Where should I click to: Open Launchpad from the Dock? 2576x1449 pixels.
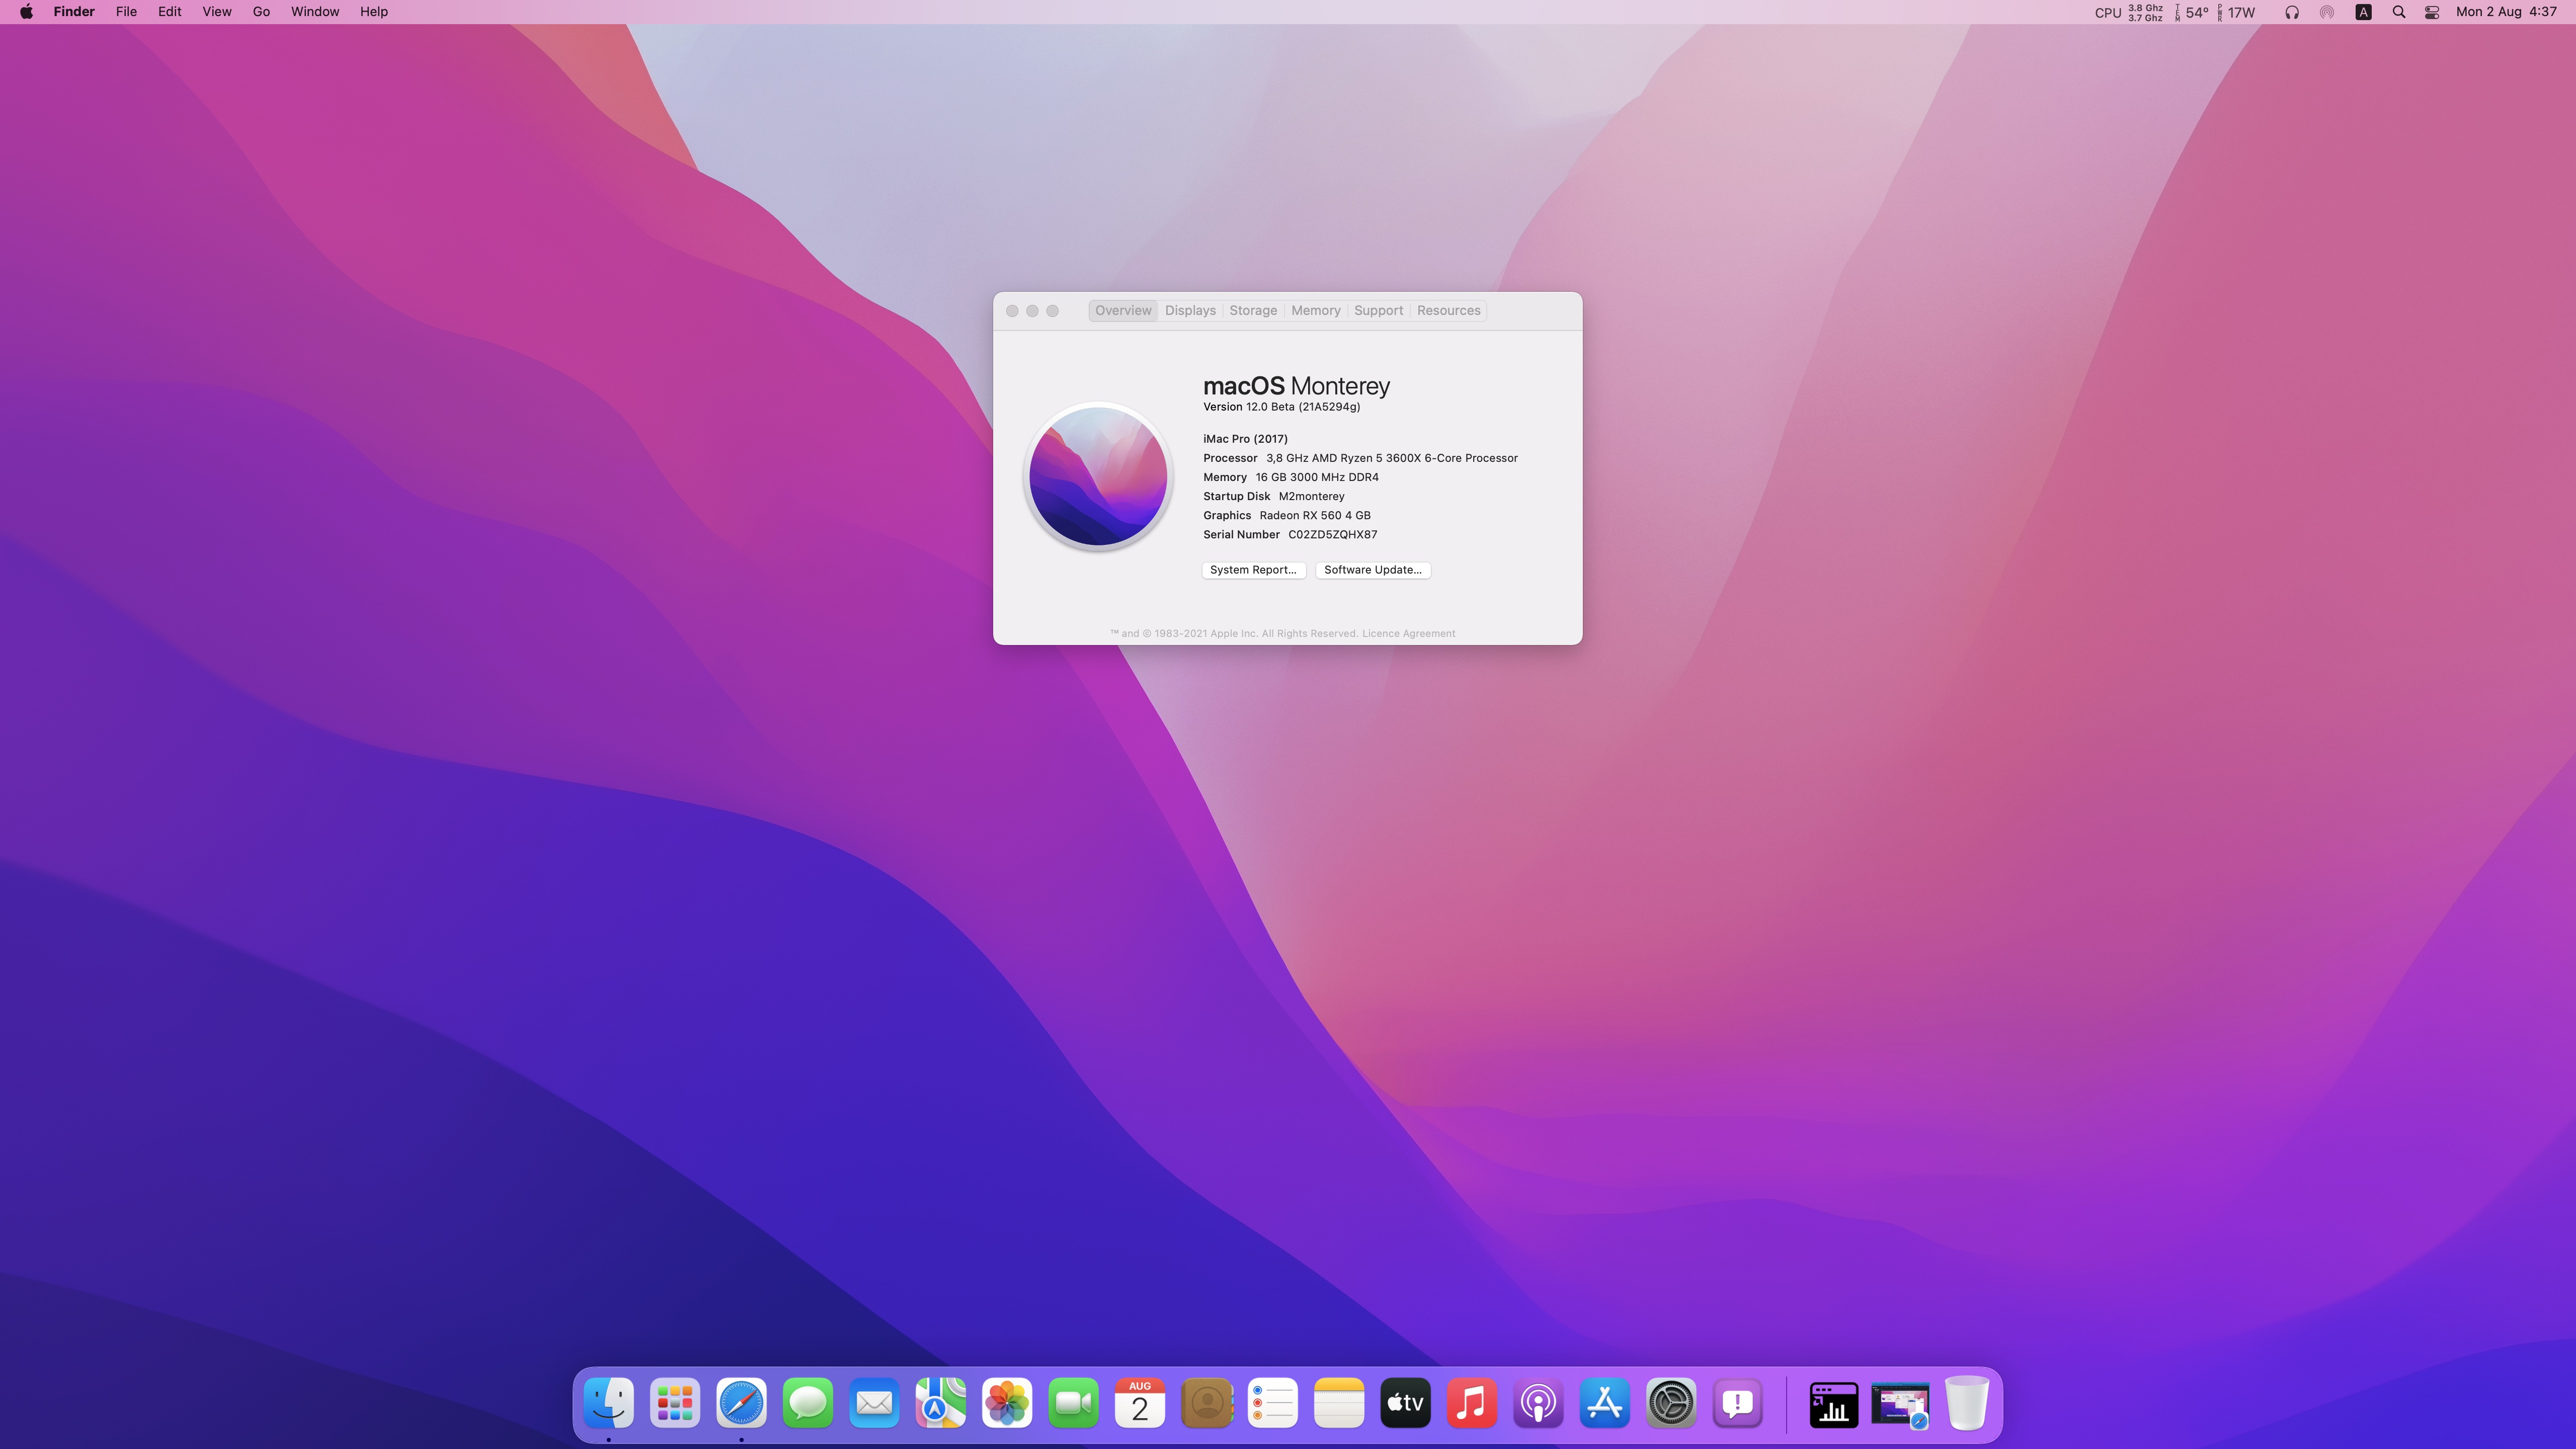pyautogui.click(x=675, y=1403)
